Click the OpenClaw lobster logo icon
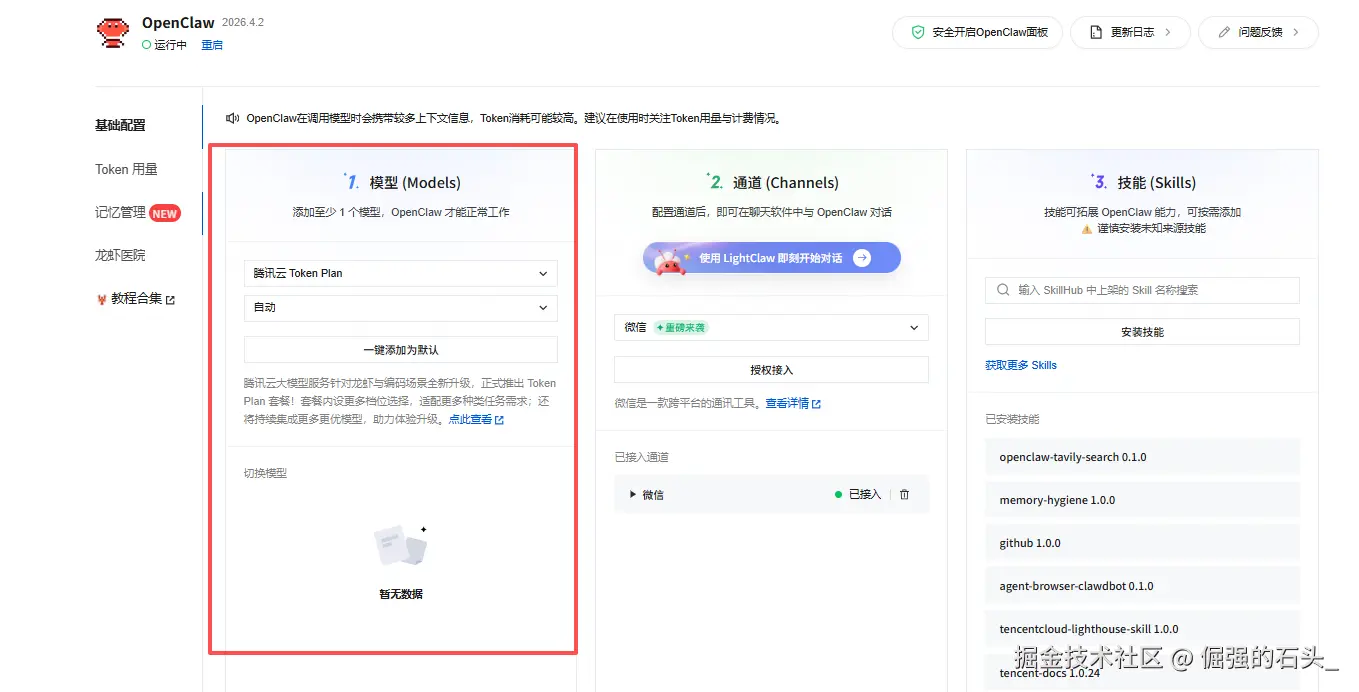 pyautogui.click(x=113, y=32)
